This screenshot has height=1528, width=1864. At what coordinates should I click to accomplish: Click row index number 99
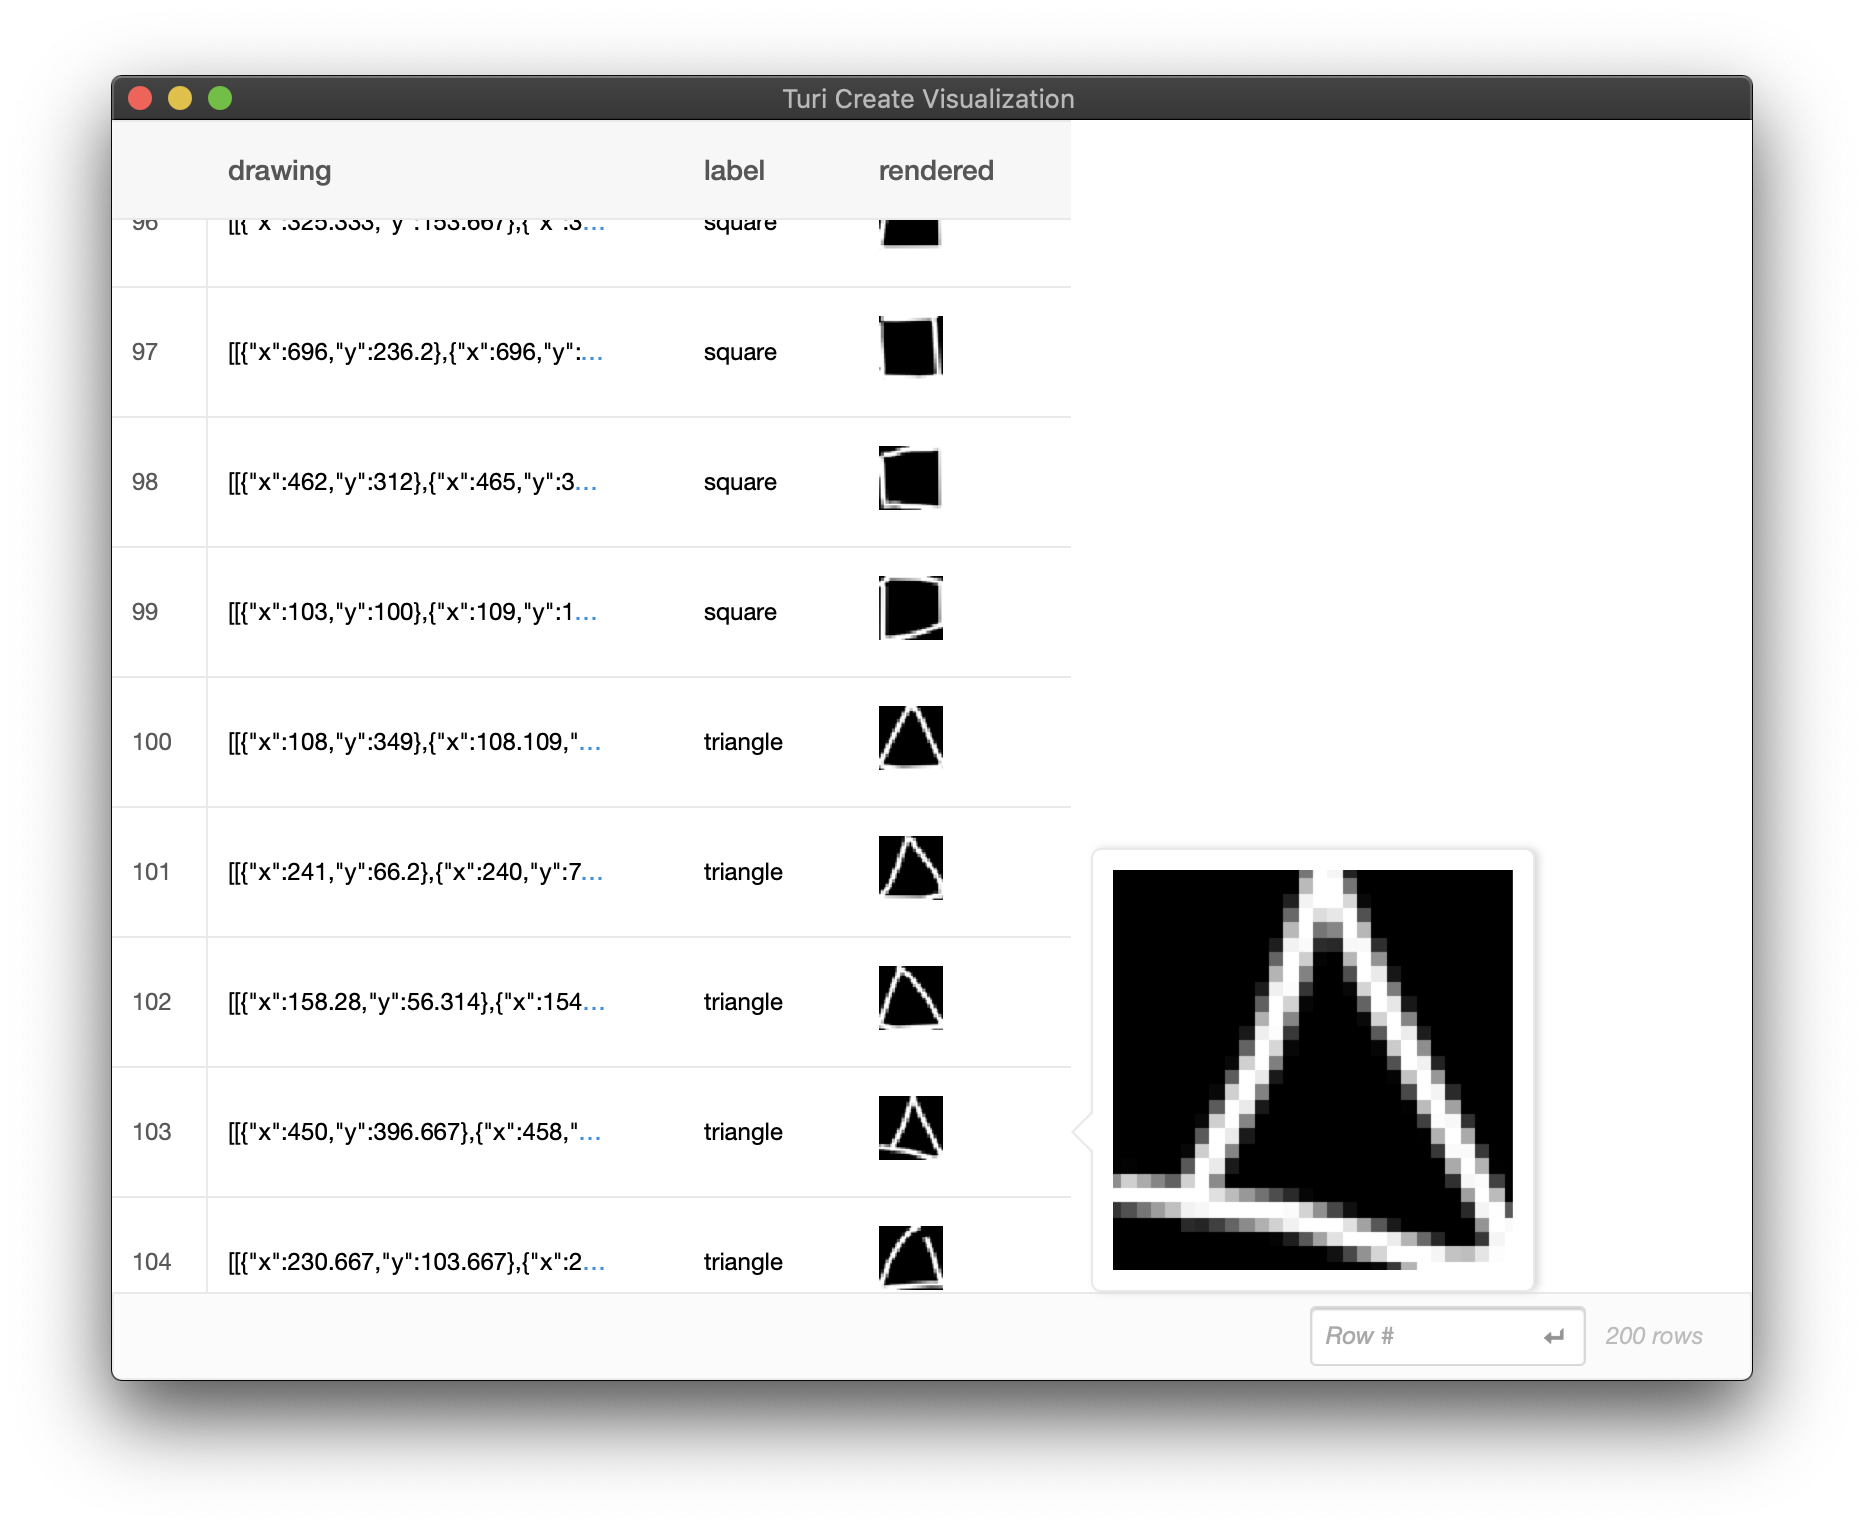pos(145,612)
